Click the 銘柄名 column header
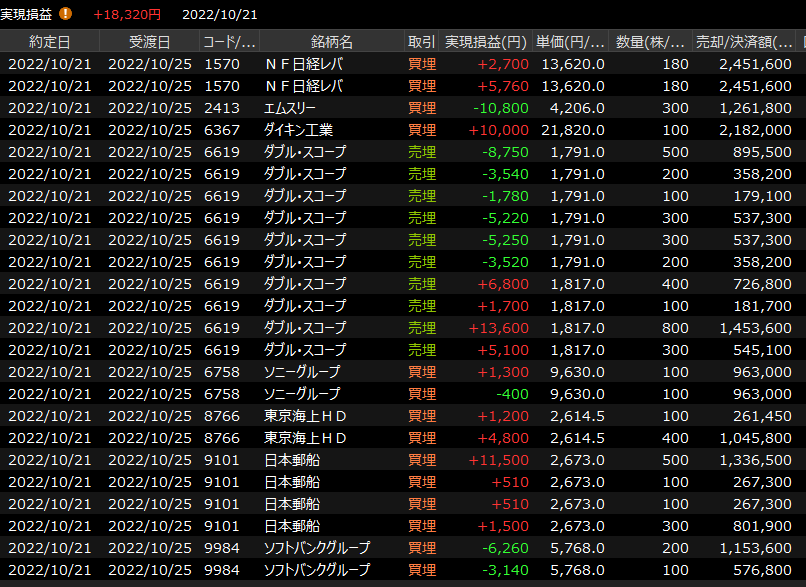This screenshot has height=587, width=806. (331, 42)
